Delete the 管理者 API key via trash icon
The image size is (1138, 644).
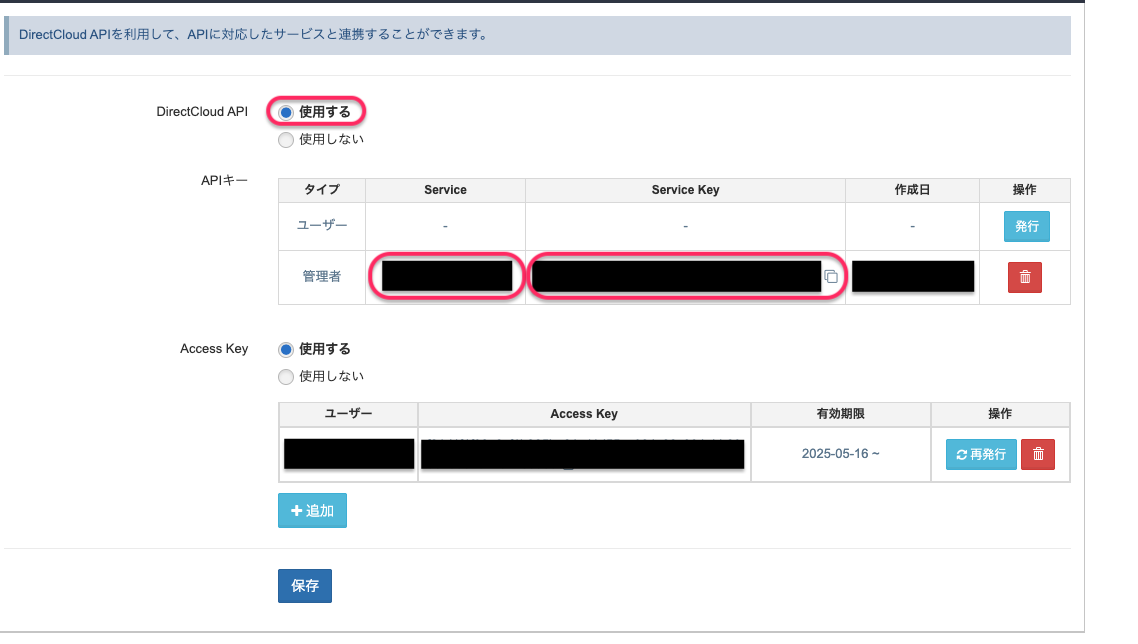coord(1025,277)
